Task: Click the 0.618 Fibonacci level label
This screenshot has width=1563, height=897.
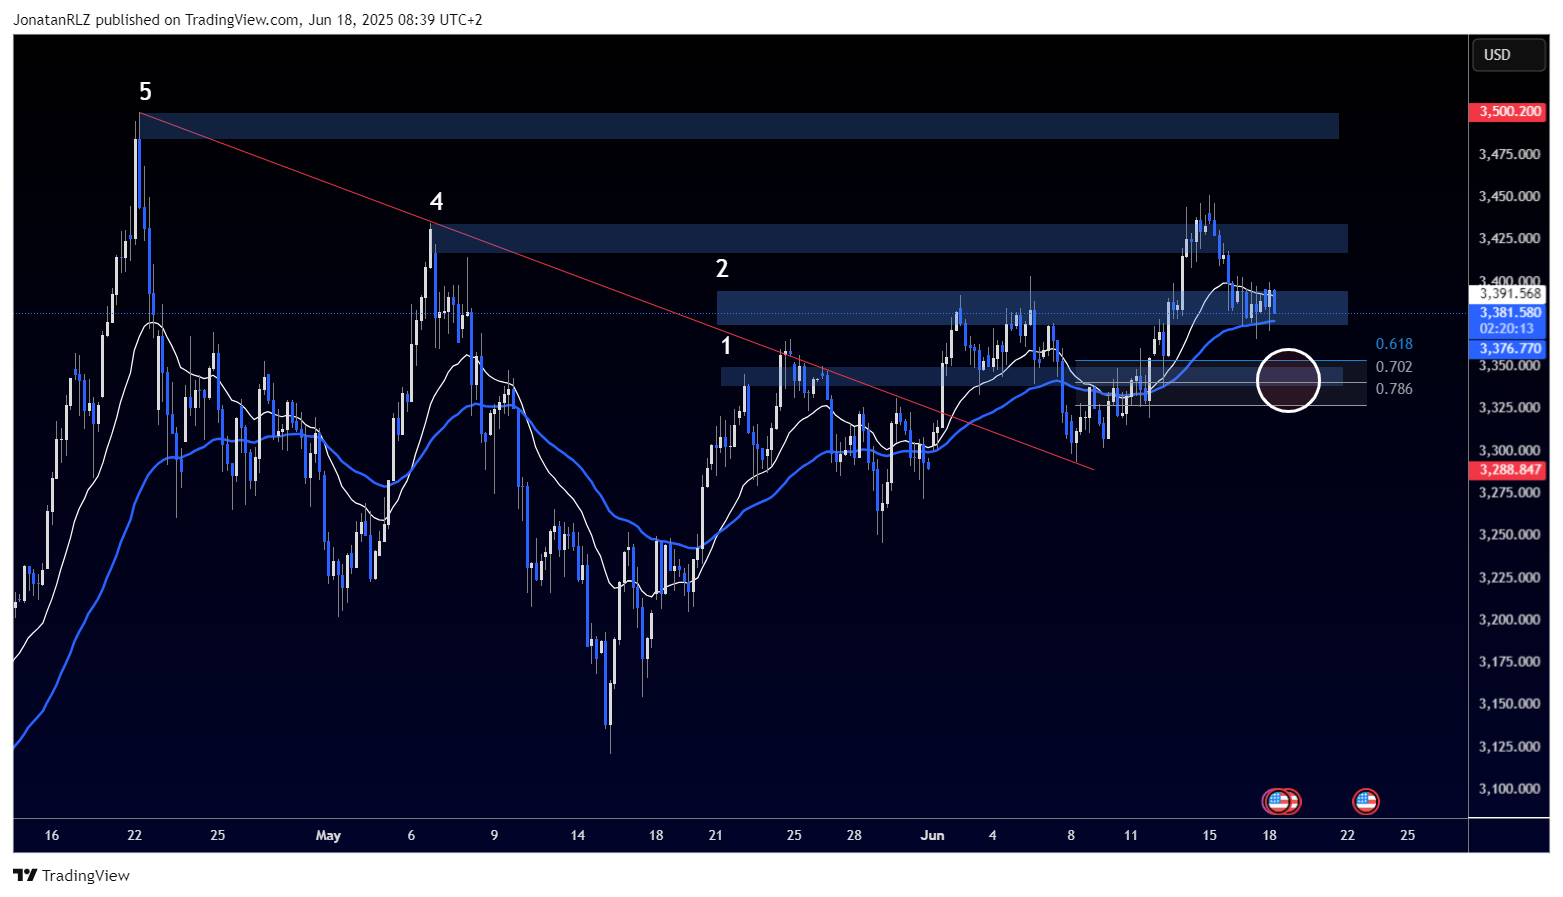Action: point(1394,344)
